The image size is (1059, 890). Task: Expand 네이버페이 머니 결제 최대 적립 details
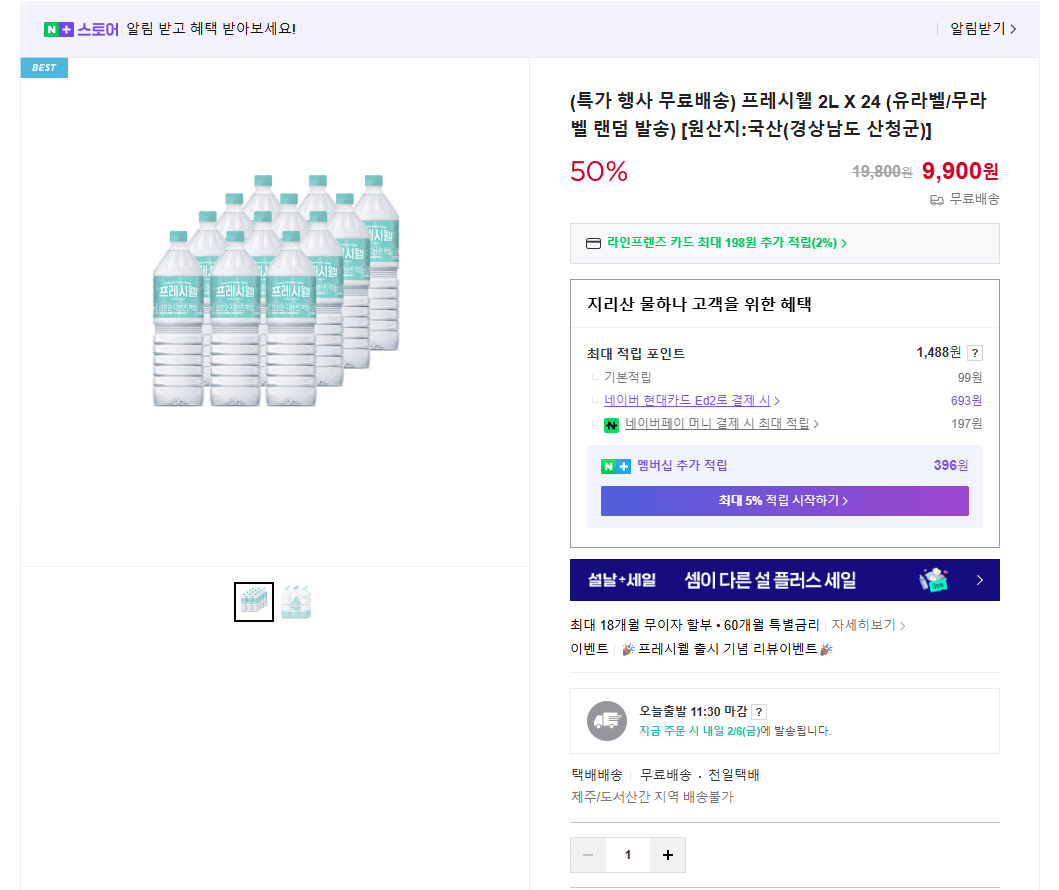(x=815, y=424)
